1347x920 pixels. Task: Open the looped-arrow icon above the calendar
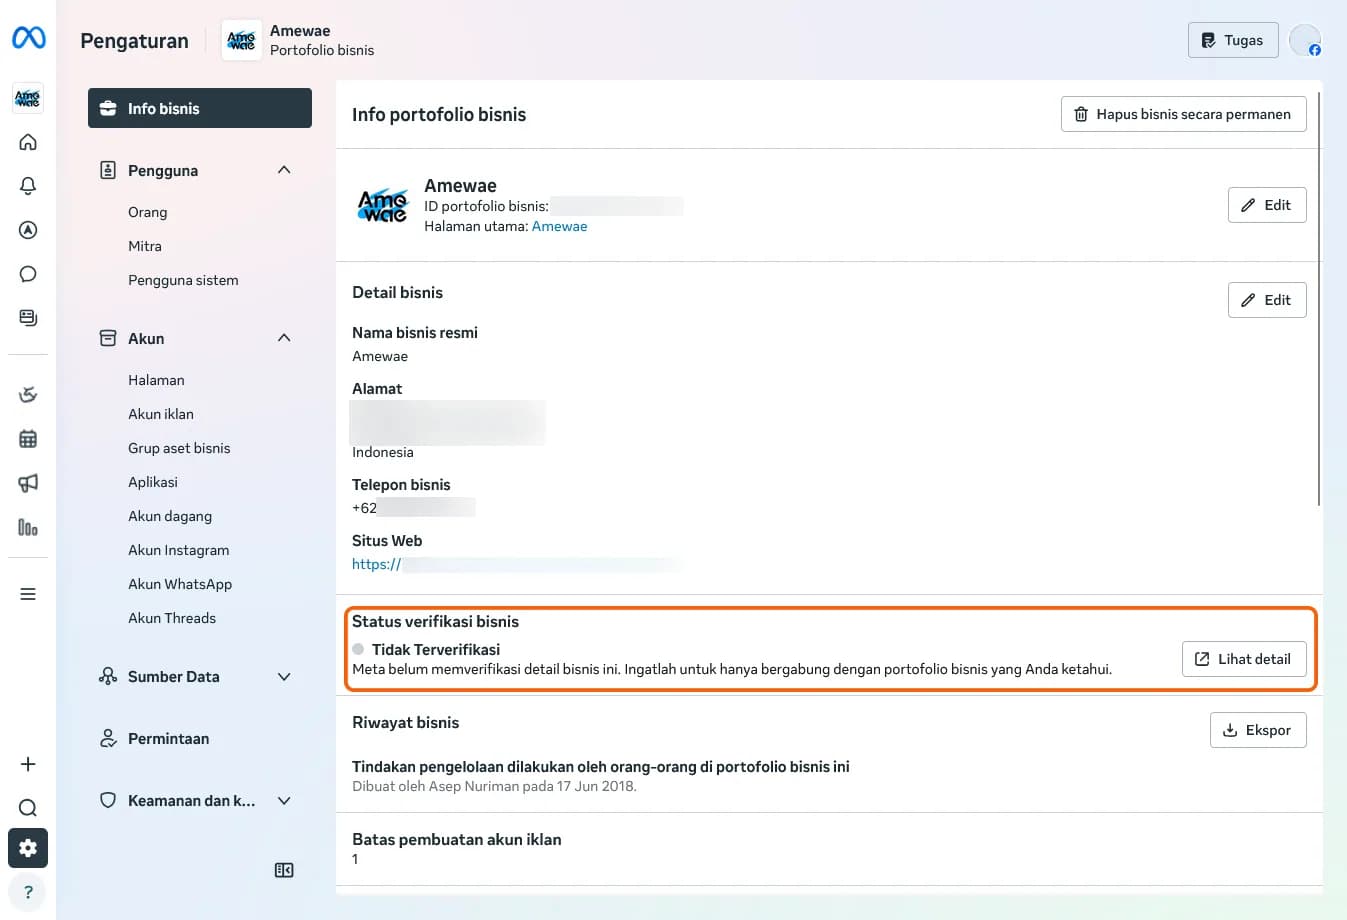(x=28, y=394)
